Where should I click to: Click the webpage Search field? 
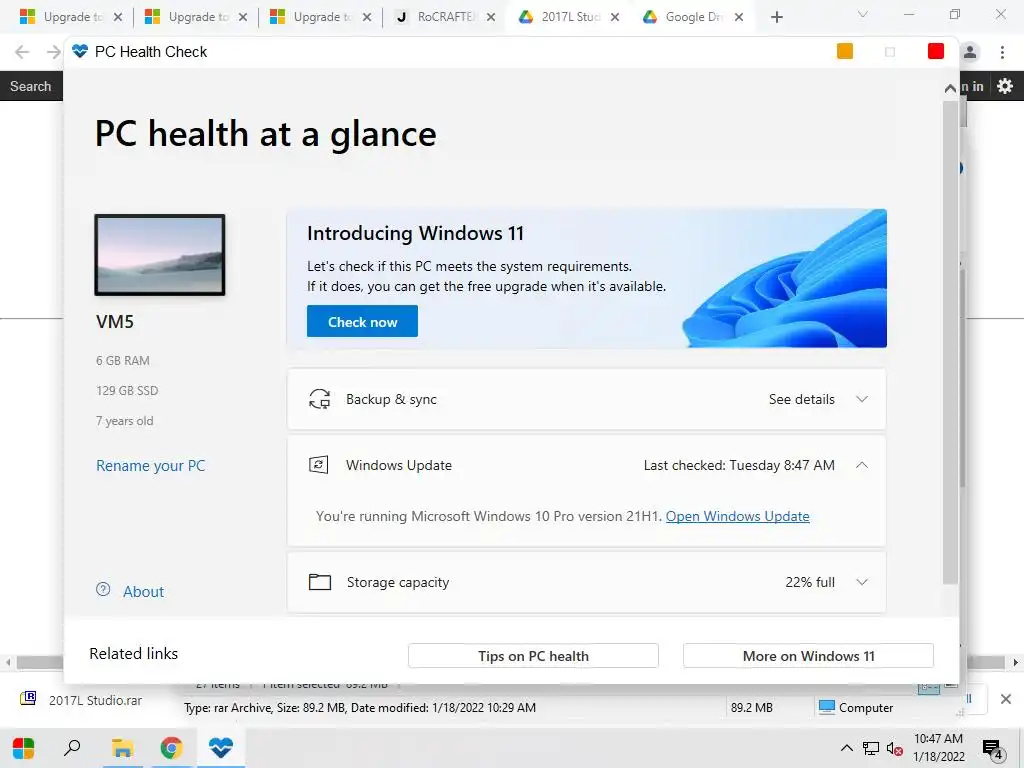31,86
